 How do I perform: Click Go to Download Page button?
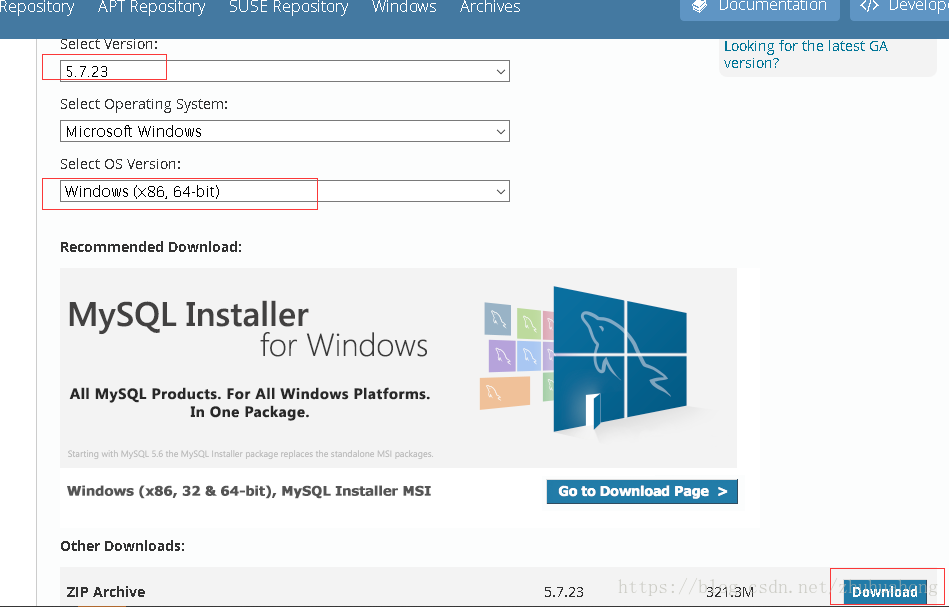pos(642,491)
